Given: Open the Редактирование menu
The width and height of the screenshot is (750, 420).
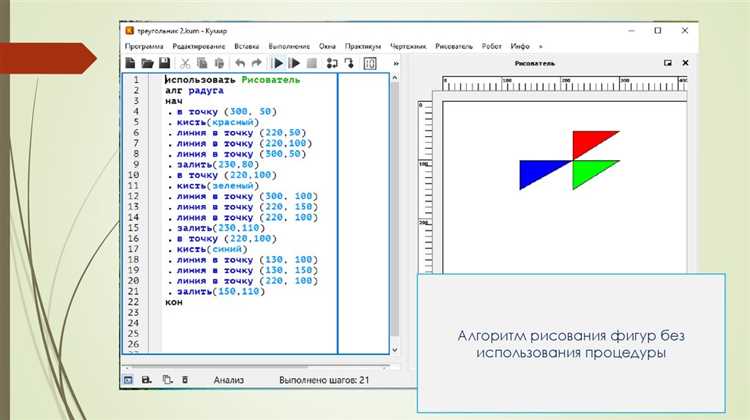Looking at the screenshot, I should tap(199, 46).
